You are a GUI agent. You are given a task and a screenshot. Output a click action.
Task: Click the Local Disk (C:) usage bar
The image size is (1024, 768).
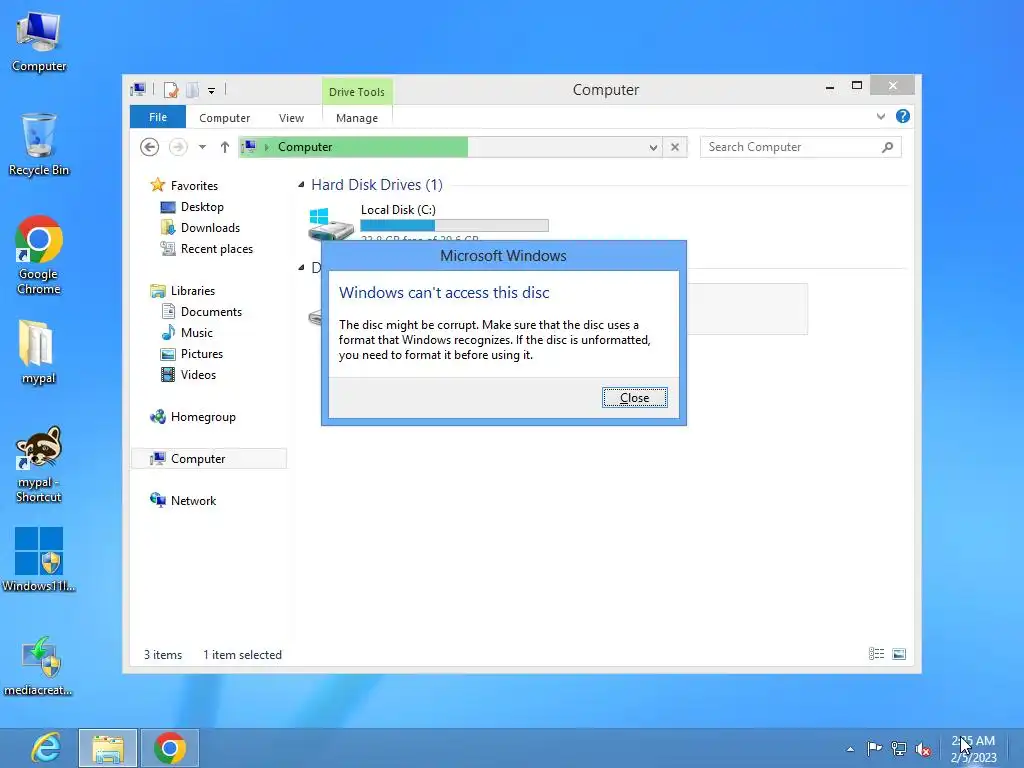click(455, 225)
